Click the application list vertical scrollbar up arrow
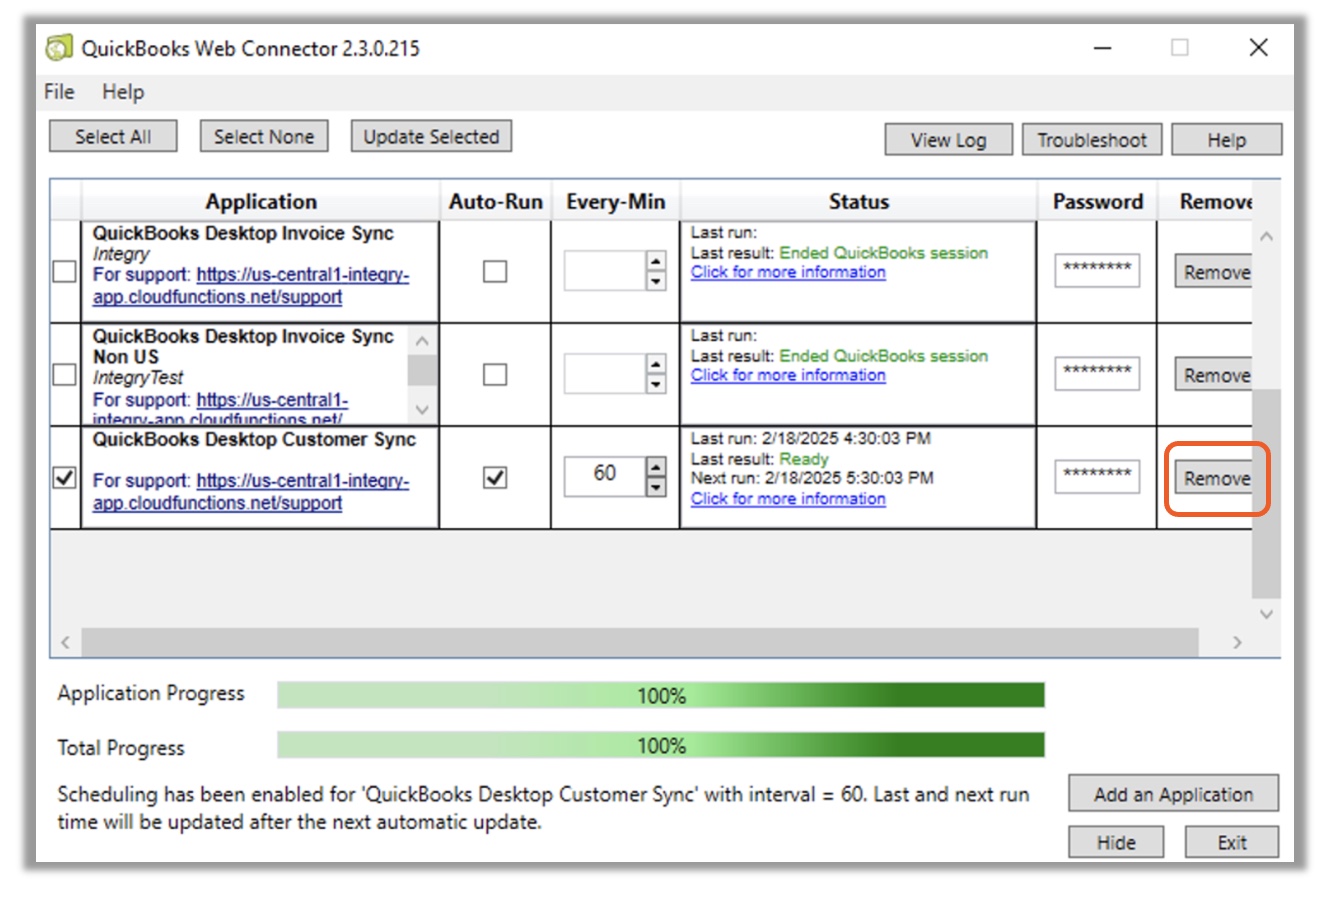Screen dimensions: 1334x898 click(1266, 237)
